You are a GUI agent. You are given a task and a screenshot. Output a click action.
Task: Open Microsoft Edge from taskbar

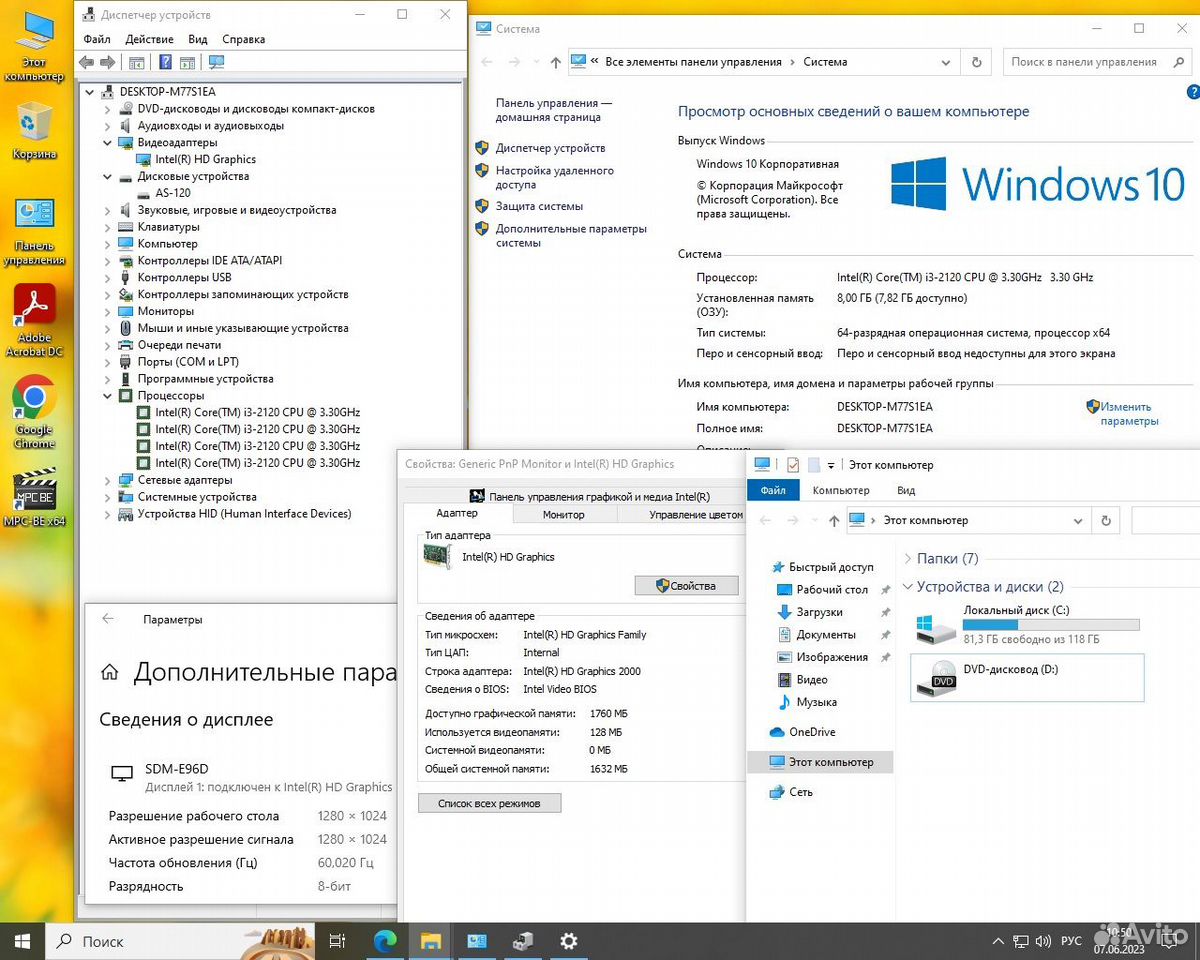point(385,941)
